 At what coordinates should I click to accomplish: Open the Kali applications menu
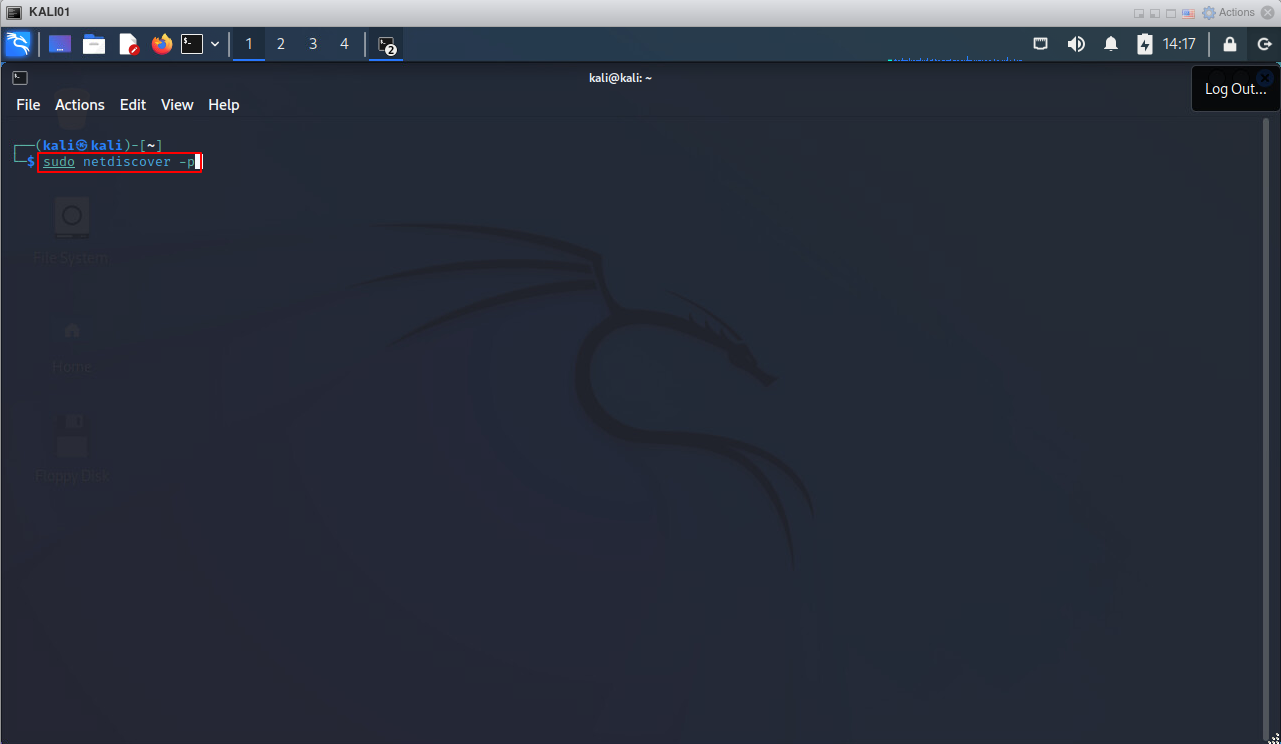[x=18, y=44]
